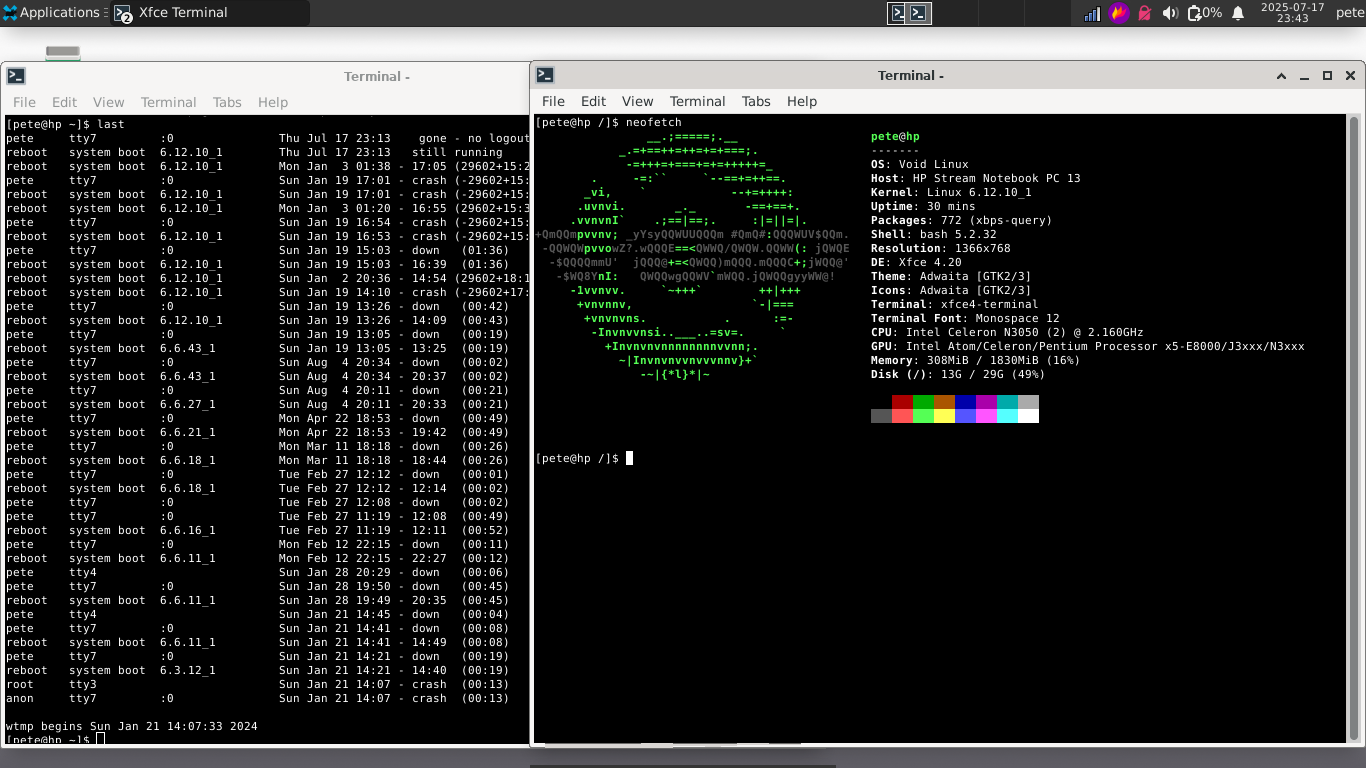Open the volume speaker icon
Image resolution: width=1366 pixels, height=768 pixels.
[1171, 13]
